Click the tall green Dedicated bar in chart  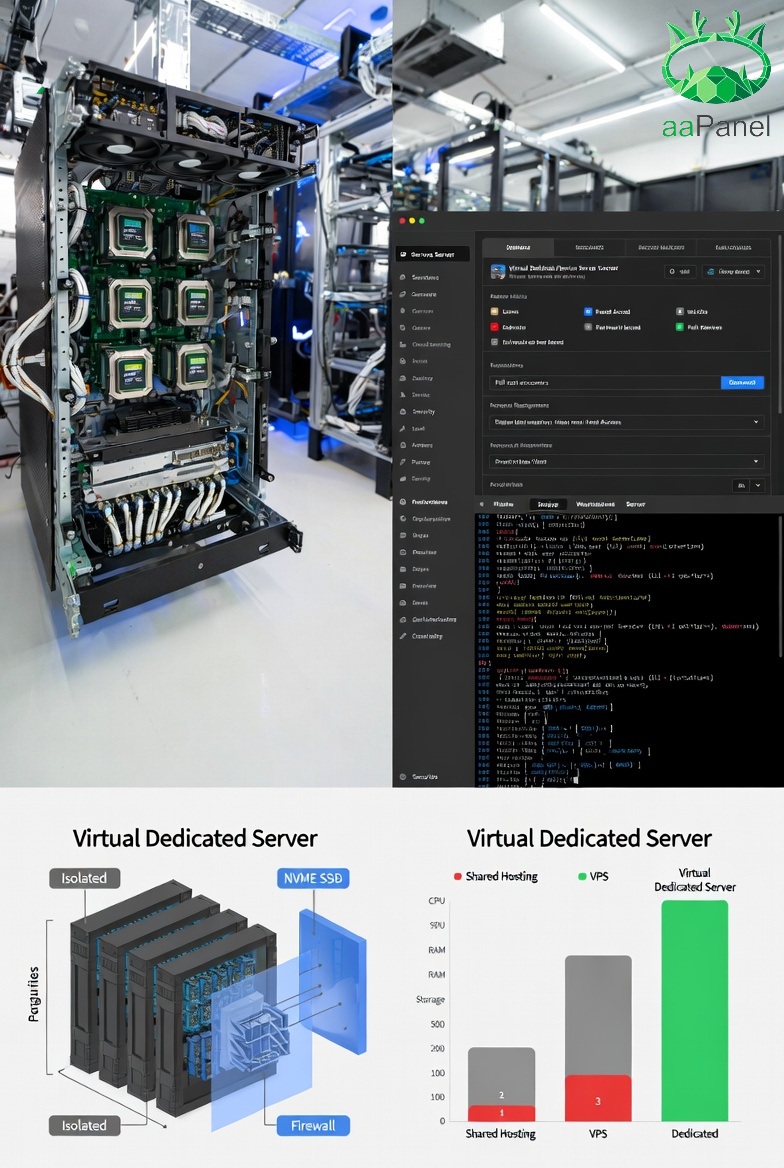click(x=695, y=1010)
